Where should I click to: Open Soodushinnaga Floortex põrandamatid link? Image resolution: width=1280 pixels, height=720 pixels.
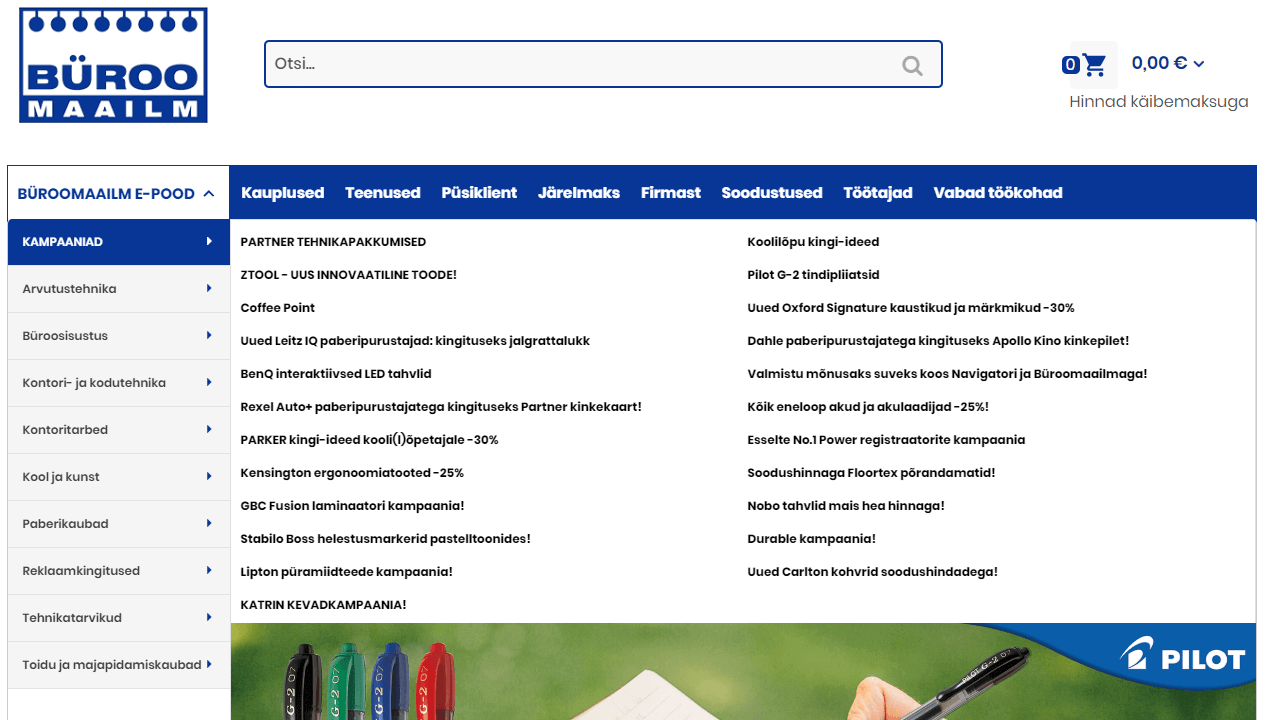871,473
